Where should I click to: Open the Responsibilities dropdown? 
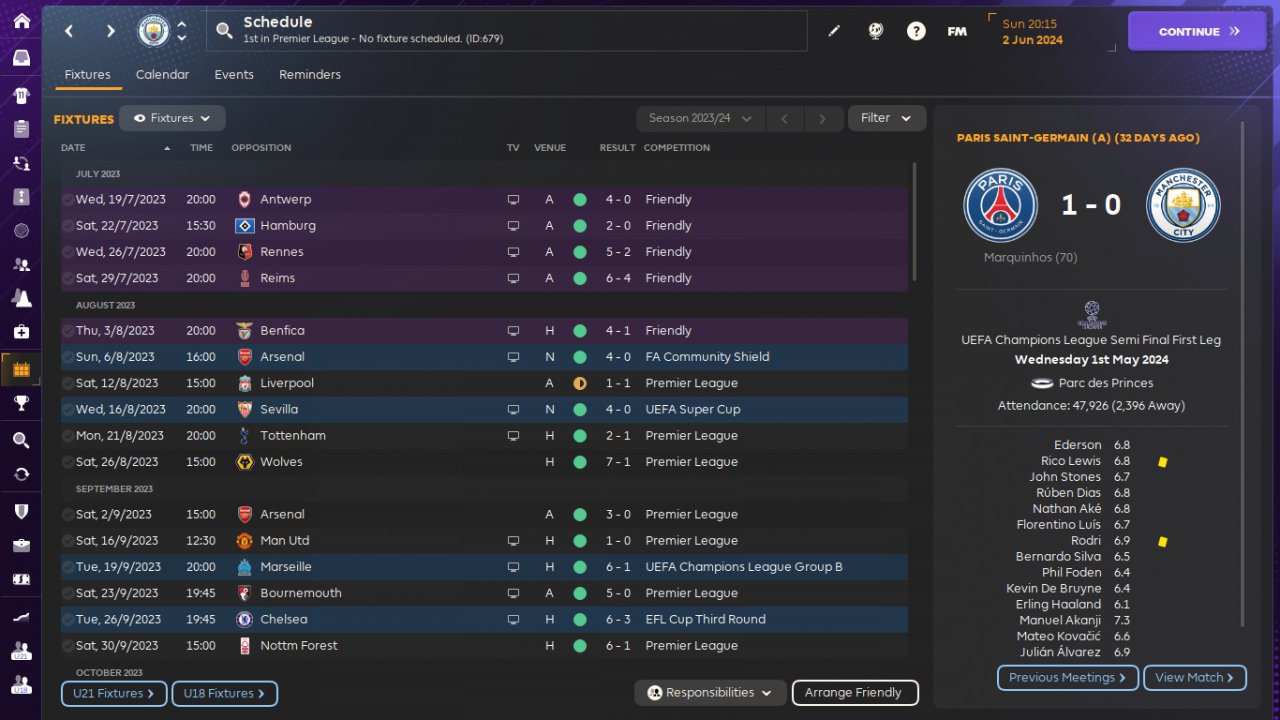tap(710, 693)
